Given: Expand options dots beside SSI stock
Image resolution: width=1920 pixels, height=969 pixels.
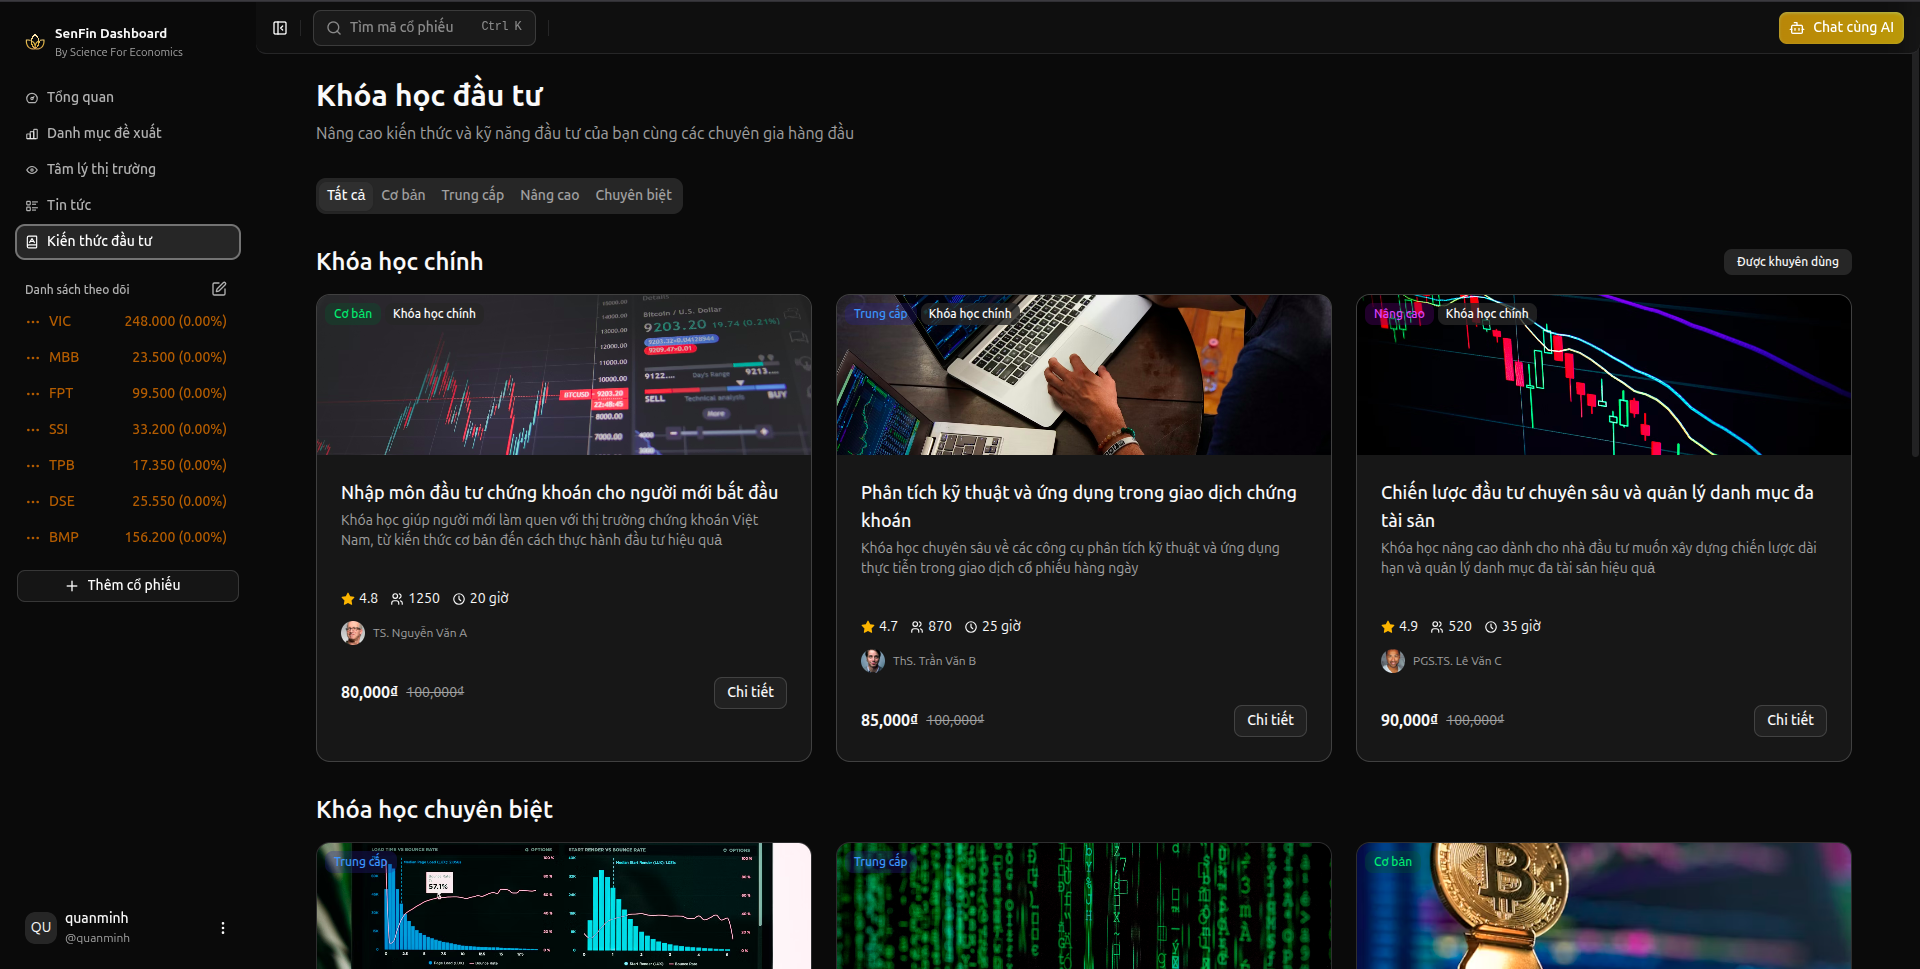Looking at the screenshot, I should pos(33,430).
